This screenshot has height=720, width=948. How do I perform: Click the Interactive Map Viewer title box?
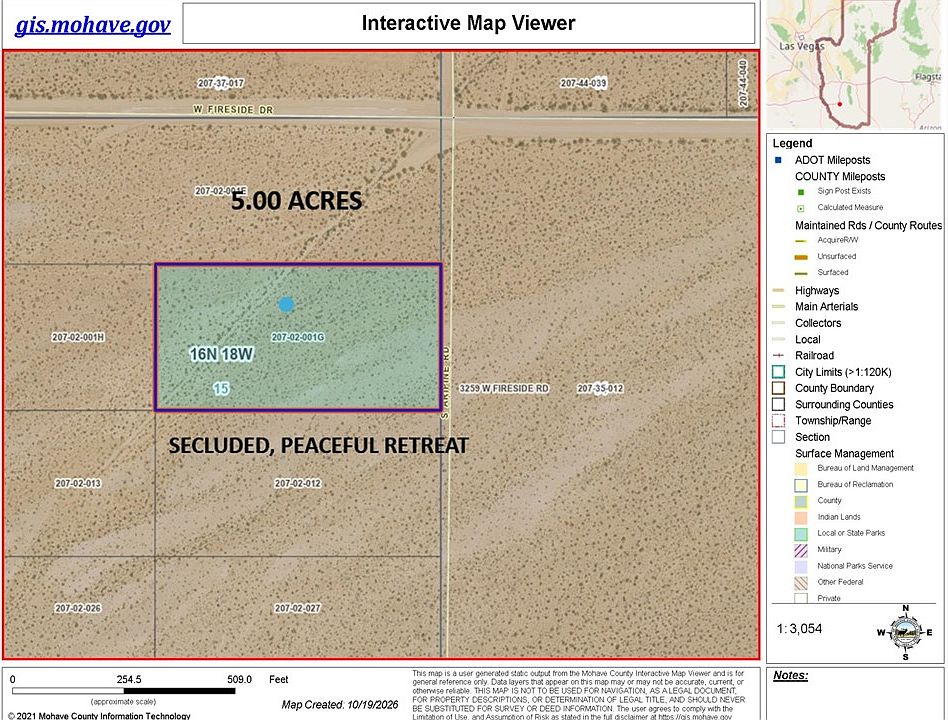pyautogui.click(x=469, y=23)
